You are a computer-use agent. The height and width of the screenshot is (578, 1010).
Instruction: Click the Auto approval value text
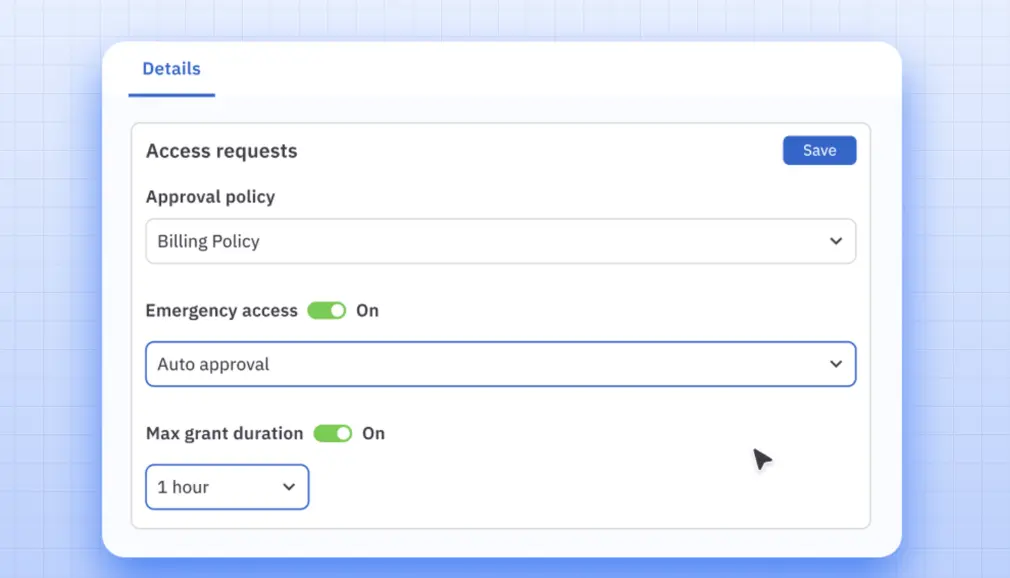click(213, 364)
